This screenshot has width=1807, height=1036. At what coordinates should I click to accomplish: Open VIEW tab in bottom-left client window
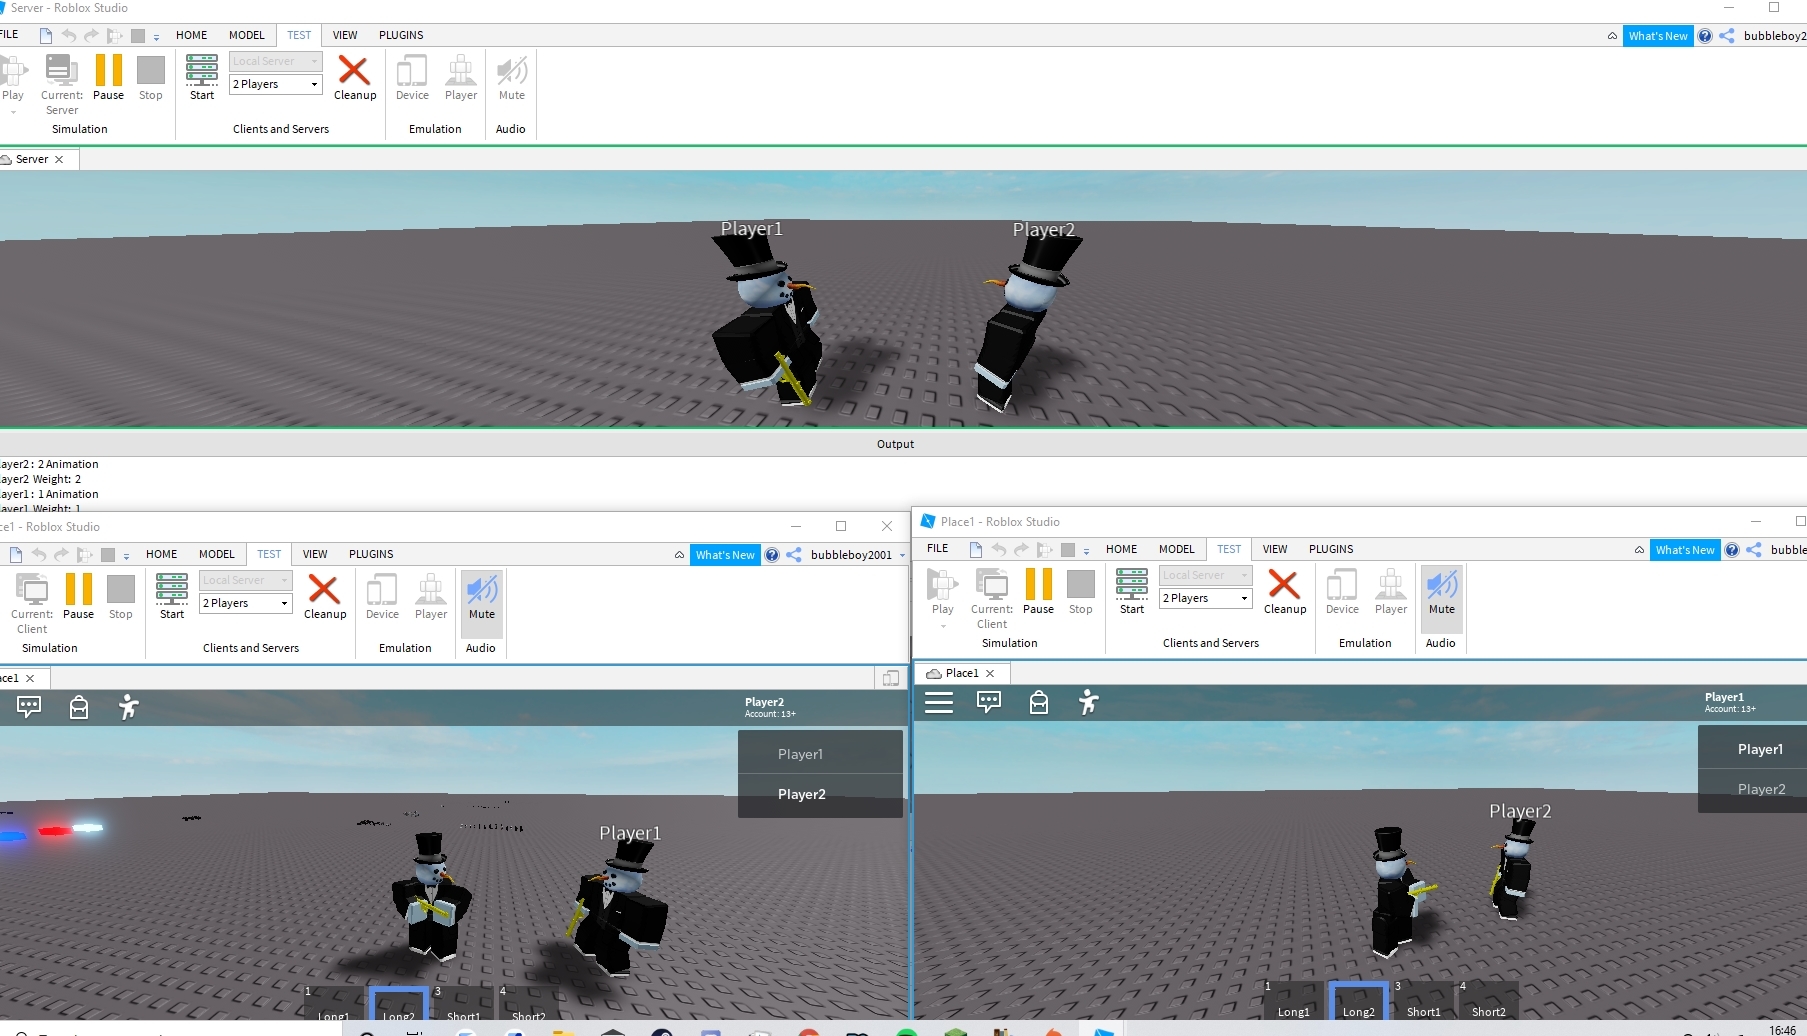tap(315, 554)
